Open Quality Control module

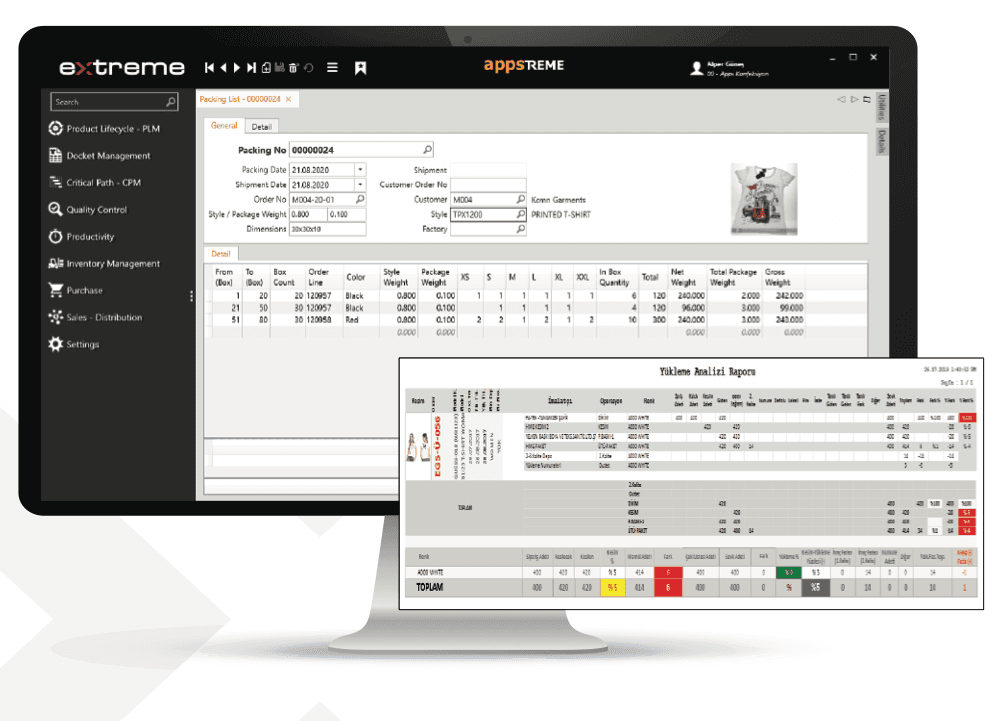coord(88,209)
